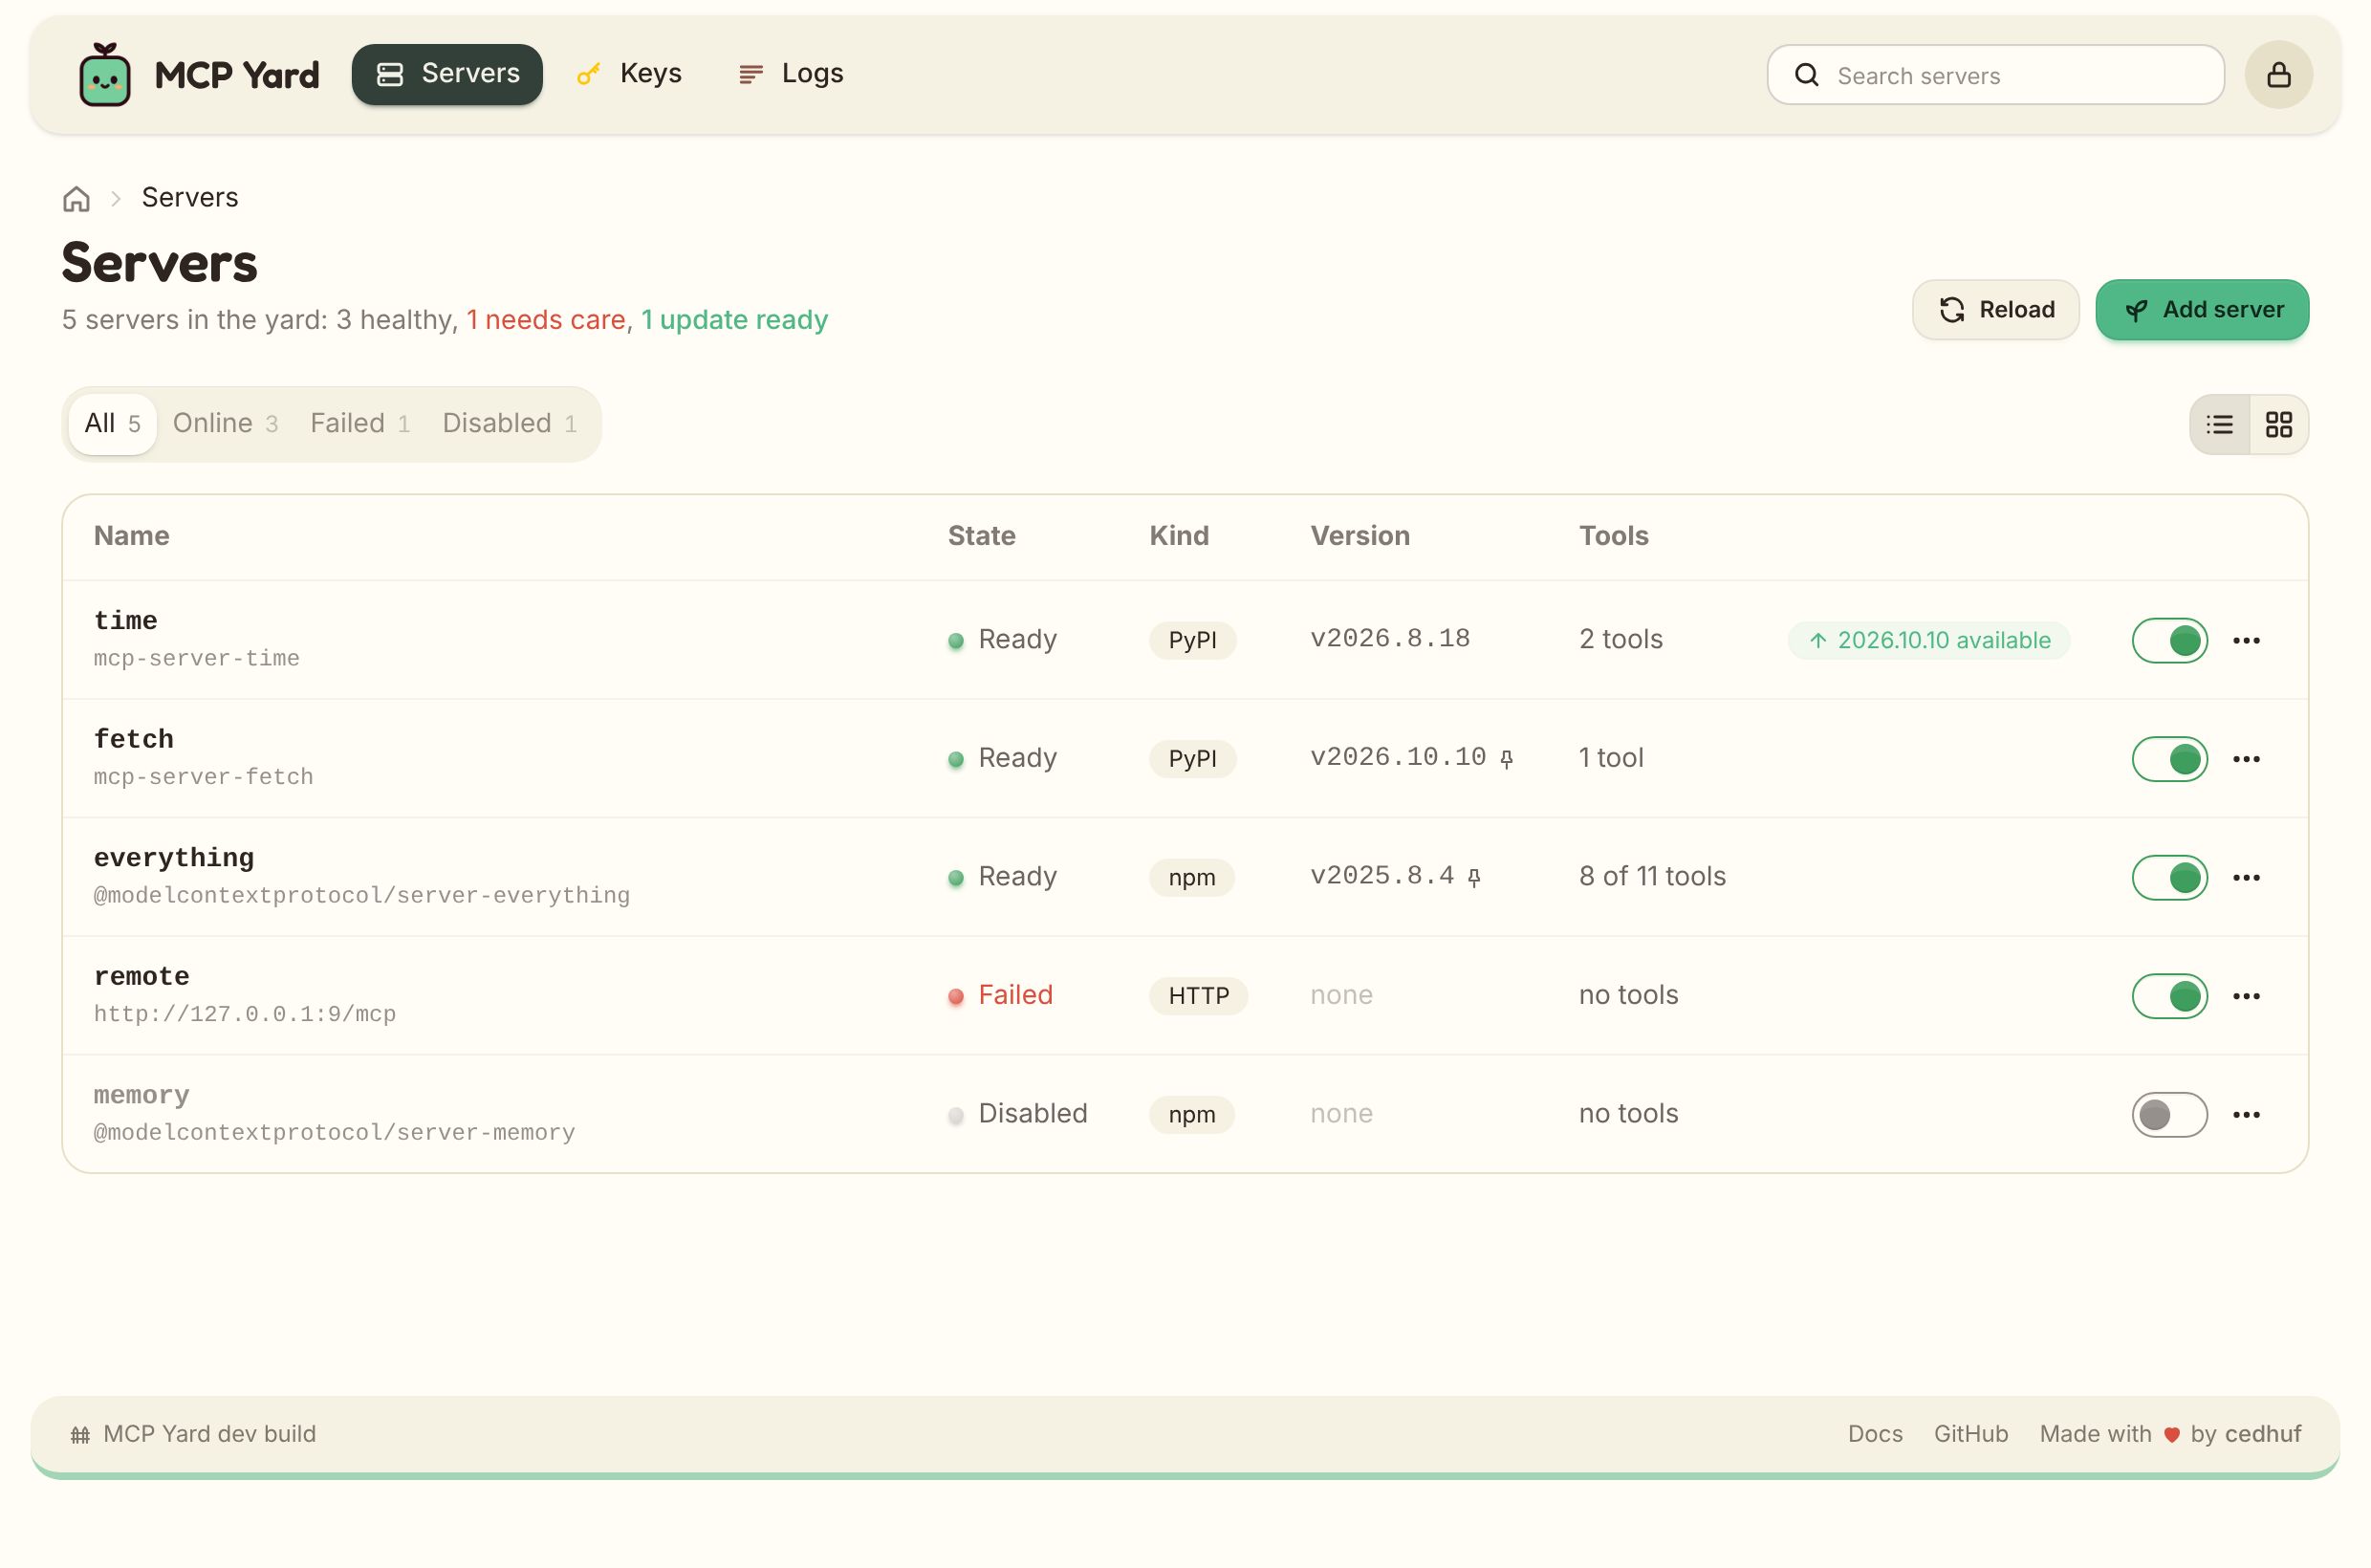Click the pin icon beside v2025.8.4
The width and height of the screenshot is (2371, 1568).
pos(1474,877)
